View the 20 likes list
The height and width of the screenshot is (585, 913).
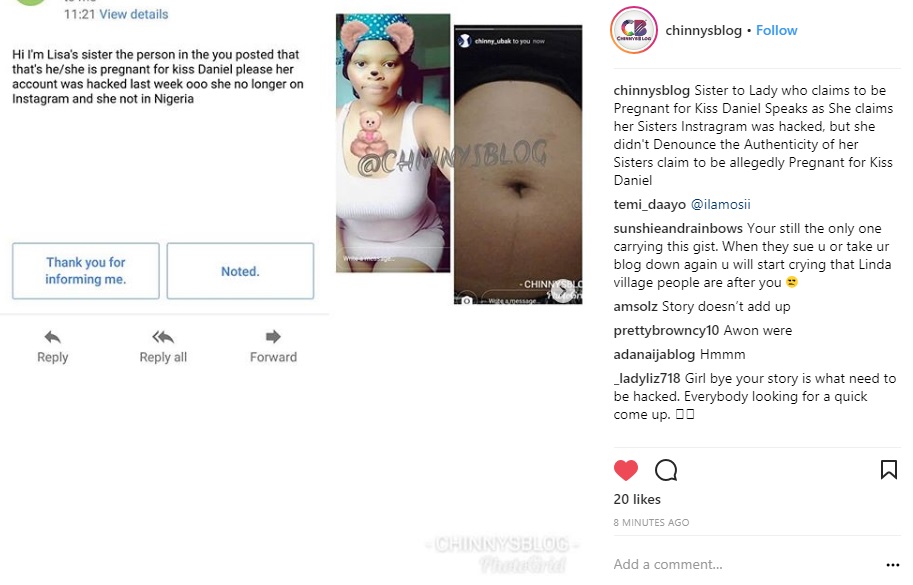(637, 499)
